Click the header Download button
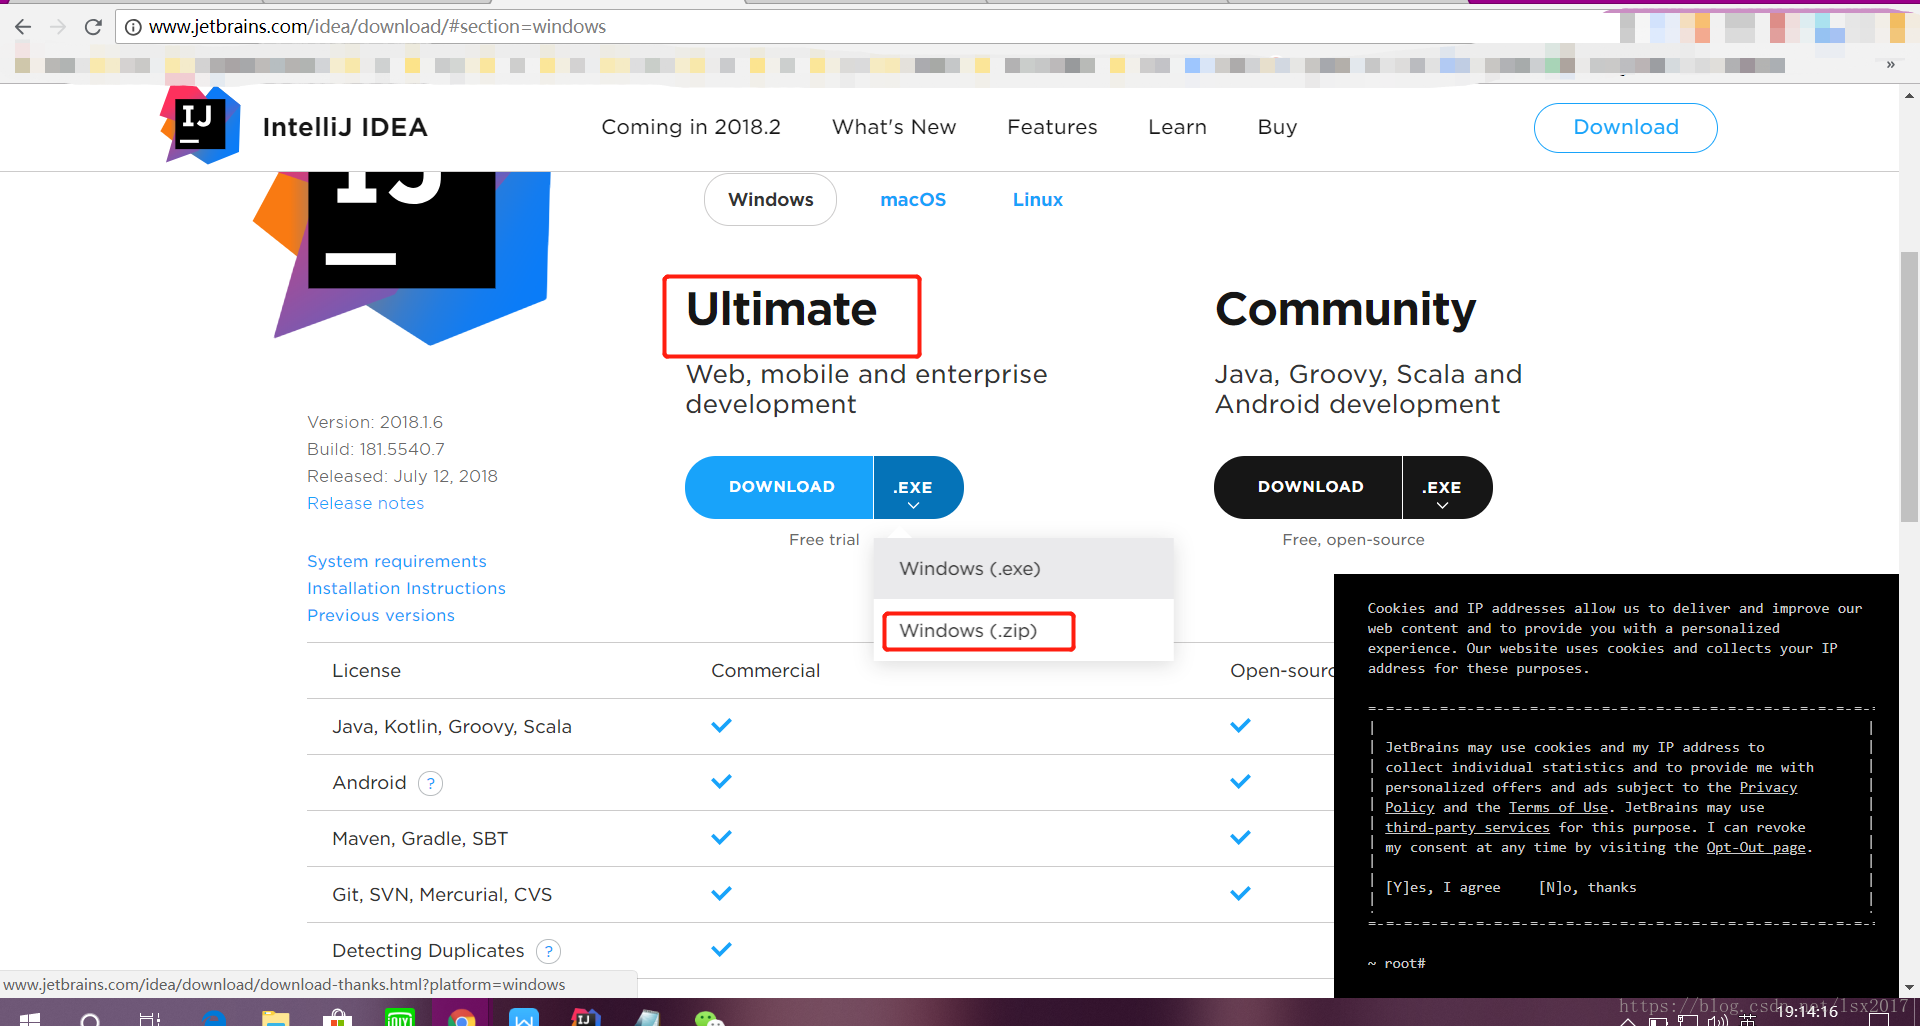The image size is (1920, 1026). click(x=1625, y=128)
